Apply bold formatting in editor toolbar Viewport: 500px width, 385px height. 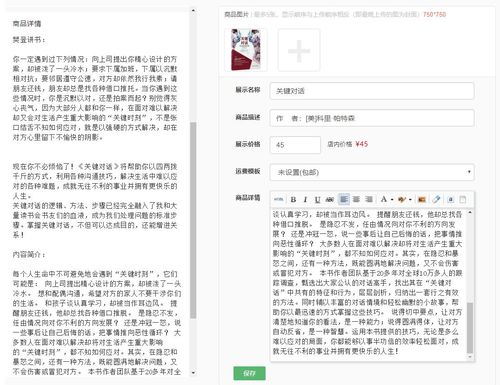click(x=293, y=199)
